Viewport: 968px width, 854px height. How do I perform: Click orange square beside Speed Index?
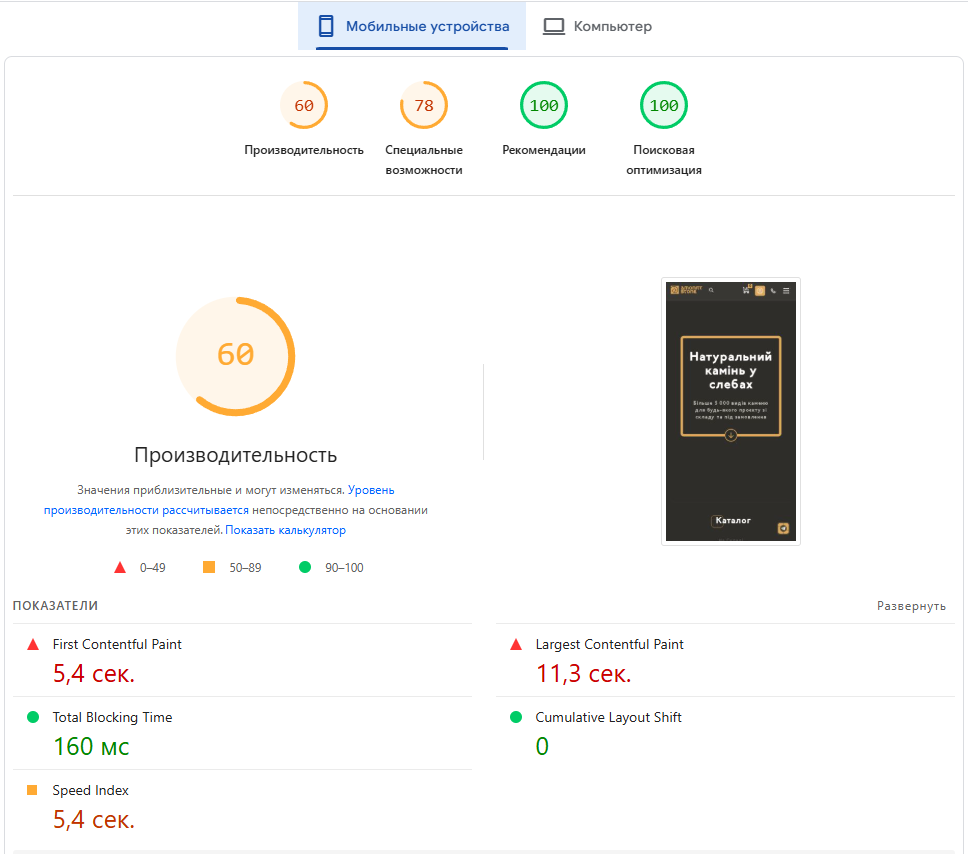pyautogui.click(x=32, y=790)
